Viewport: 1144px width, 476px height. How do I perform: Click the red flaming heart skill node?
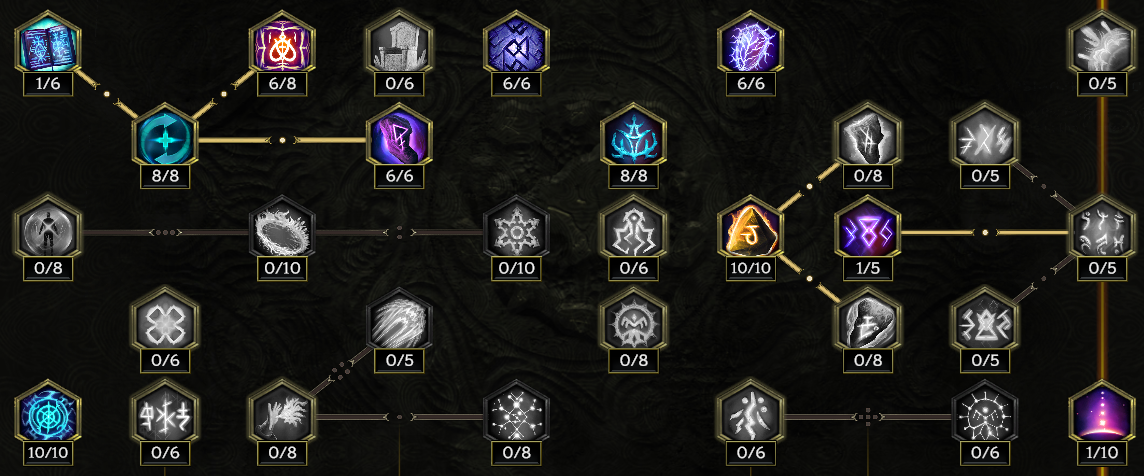point(282,44)
